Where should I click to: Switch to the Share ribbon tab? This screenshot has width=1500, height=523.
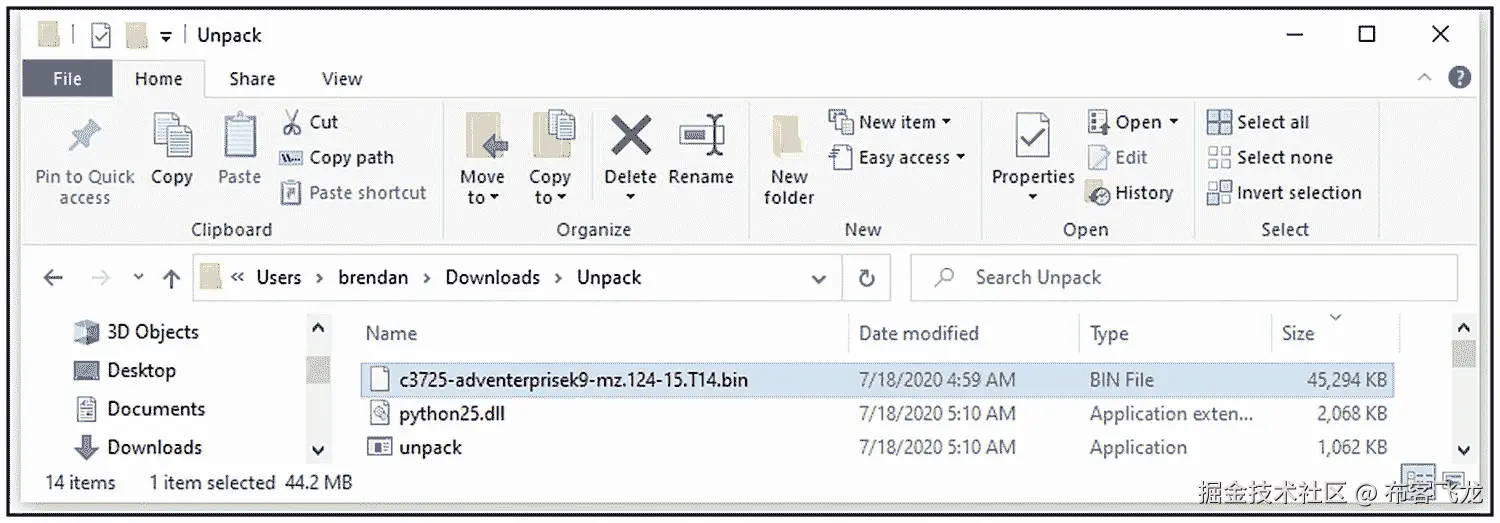(x=252, y=79)
